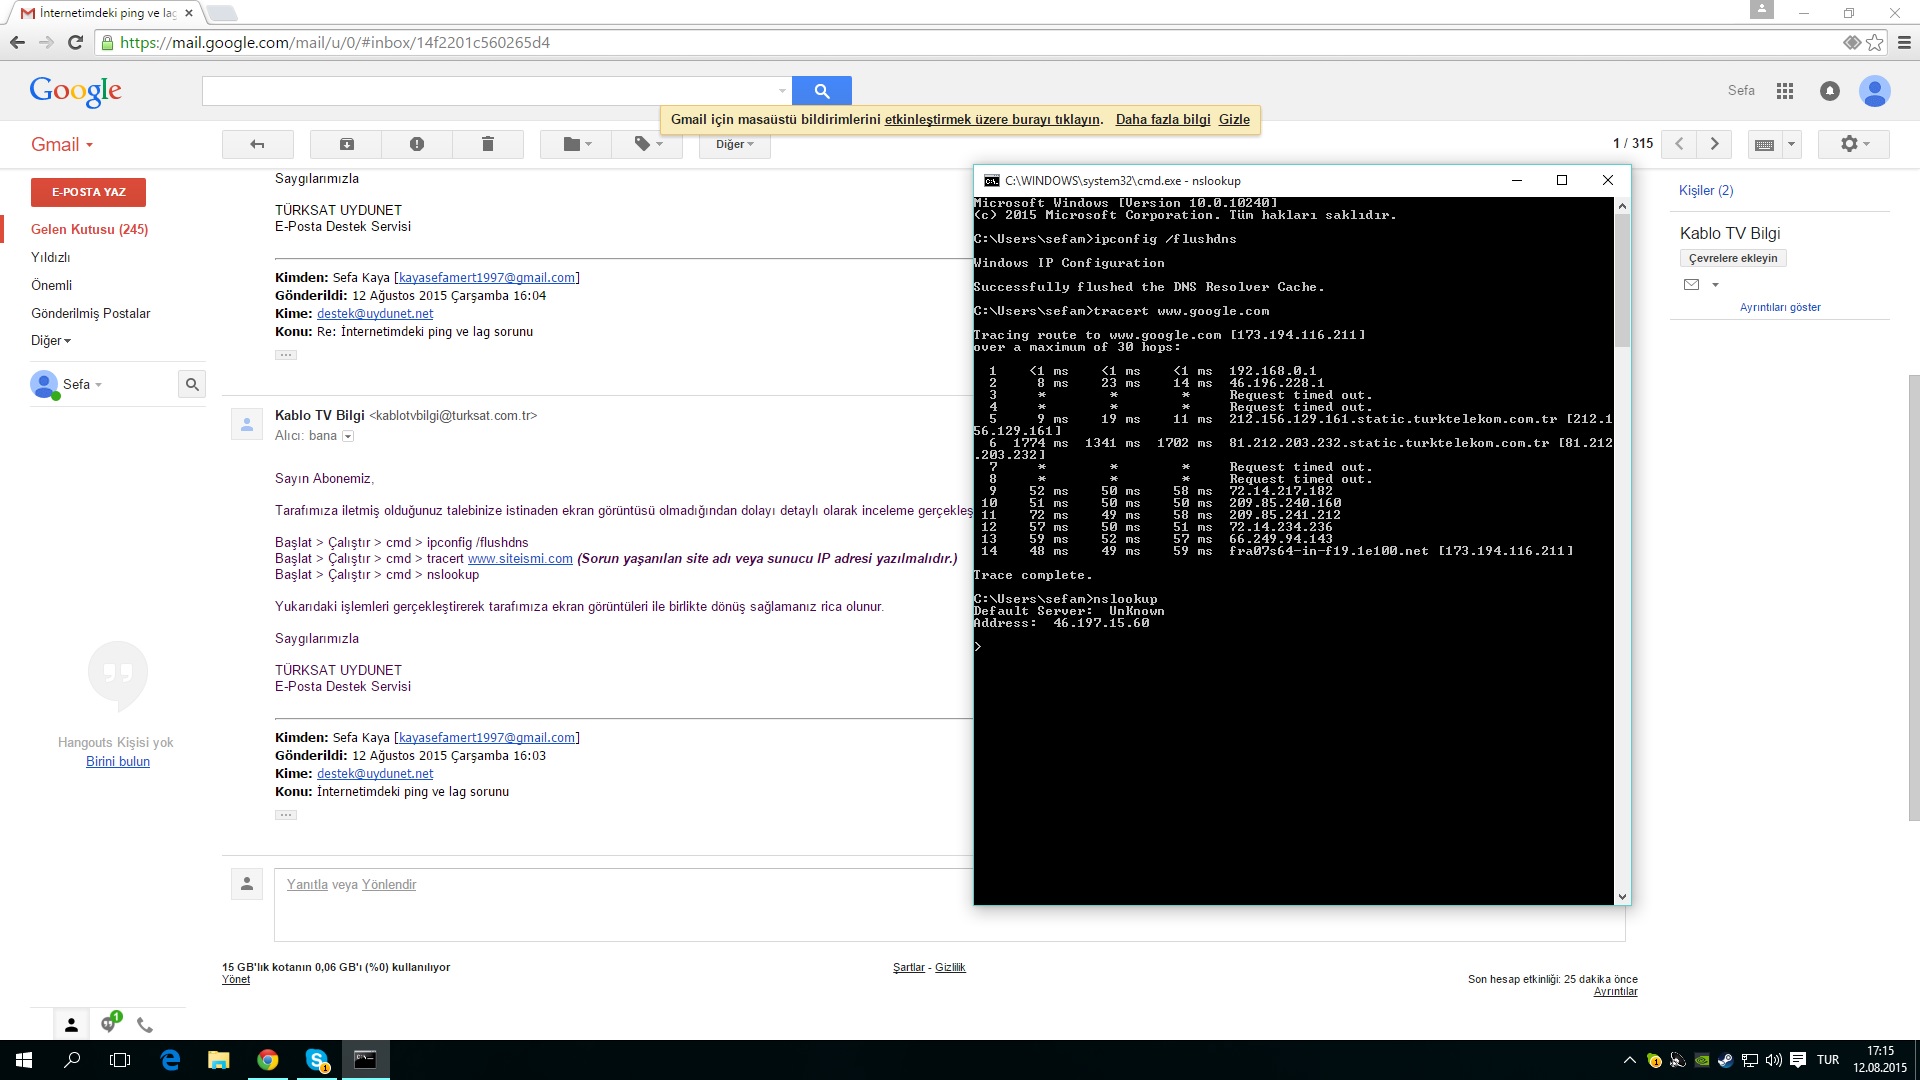
Task: Open the Gmail product switcher dropdown
Action: pyautogui.click(x=62, y=144)
